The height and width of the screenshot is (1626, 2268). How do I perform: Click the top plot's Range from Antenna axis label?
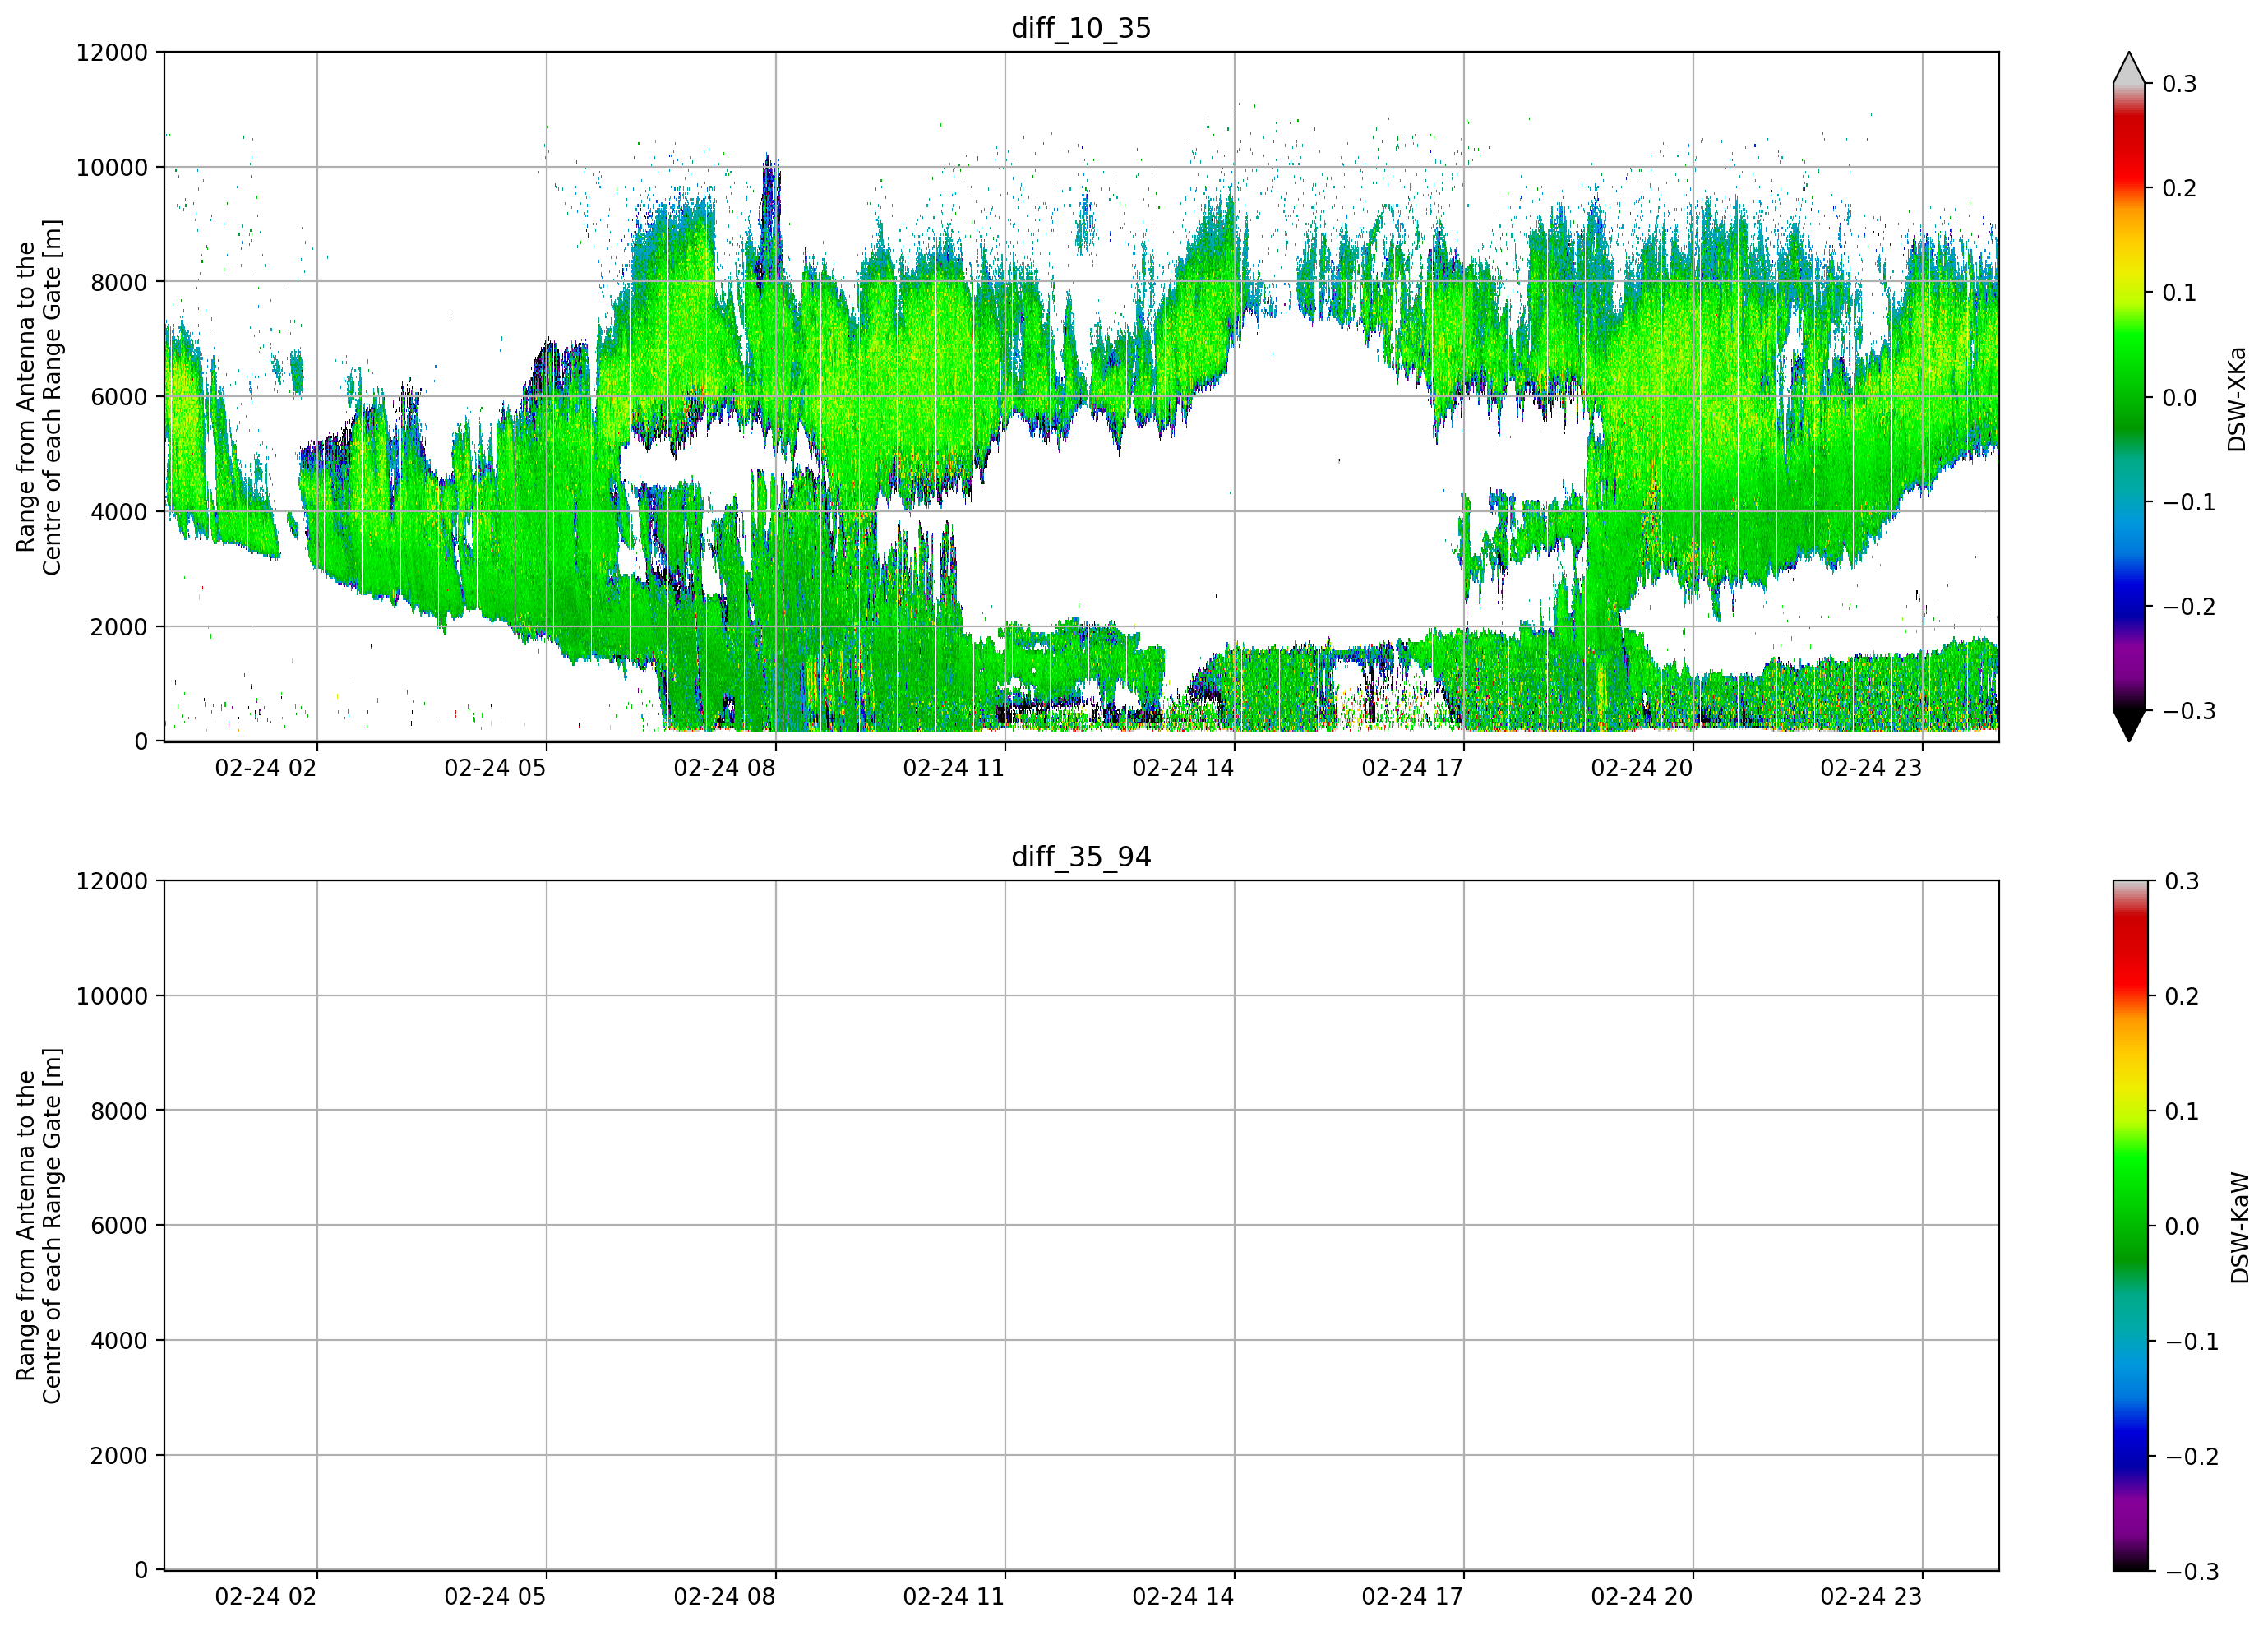[x=39, y=397]
